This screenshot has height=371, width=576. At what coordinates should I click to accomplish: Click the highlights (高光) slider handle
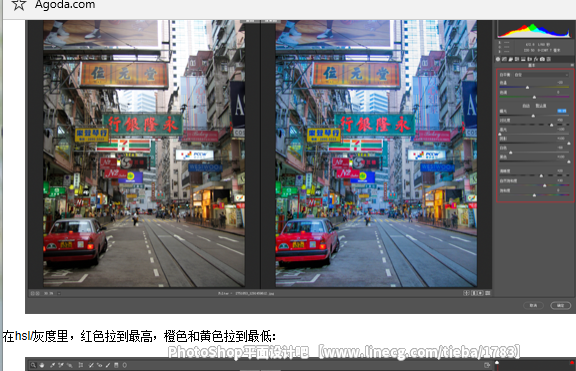pos(500,134)
